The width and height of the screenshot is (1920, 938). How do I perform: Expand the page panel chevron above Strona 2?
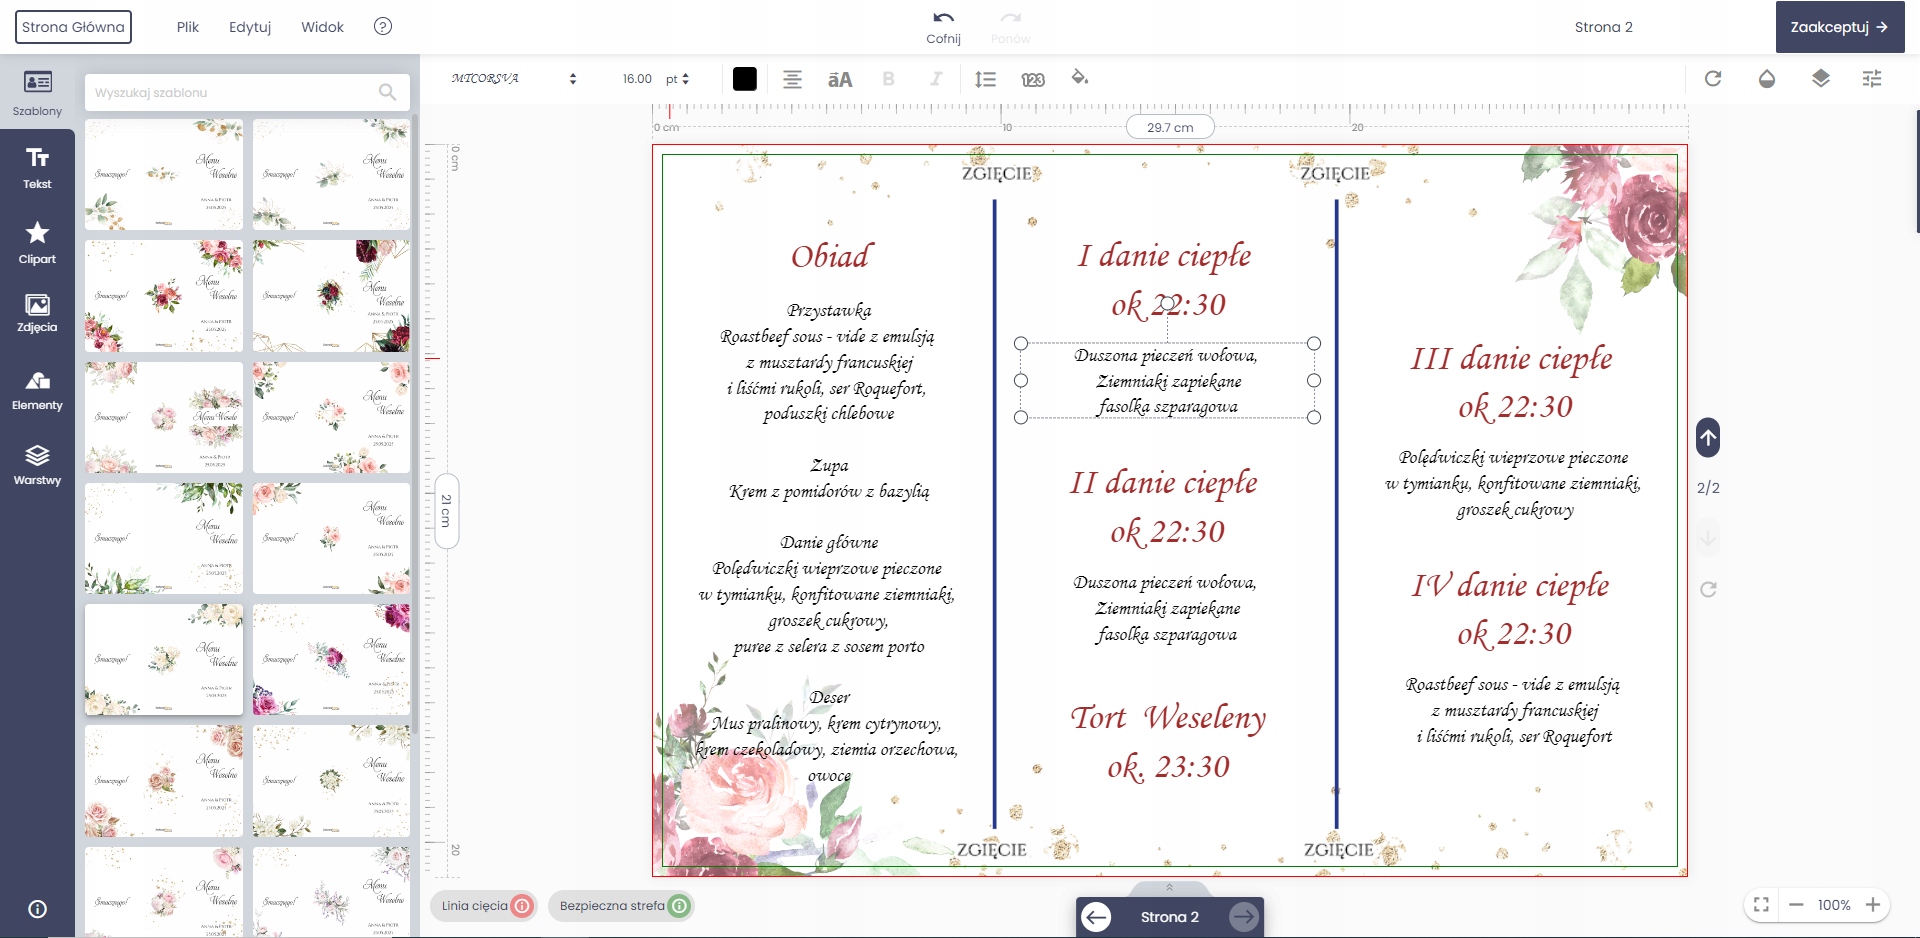pos(1169,887)
